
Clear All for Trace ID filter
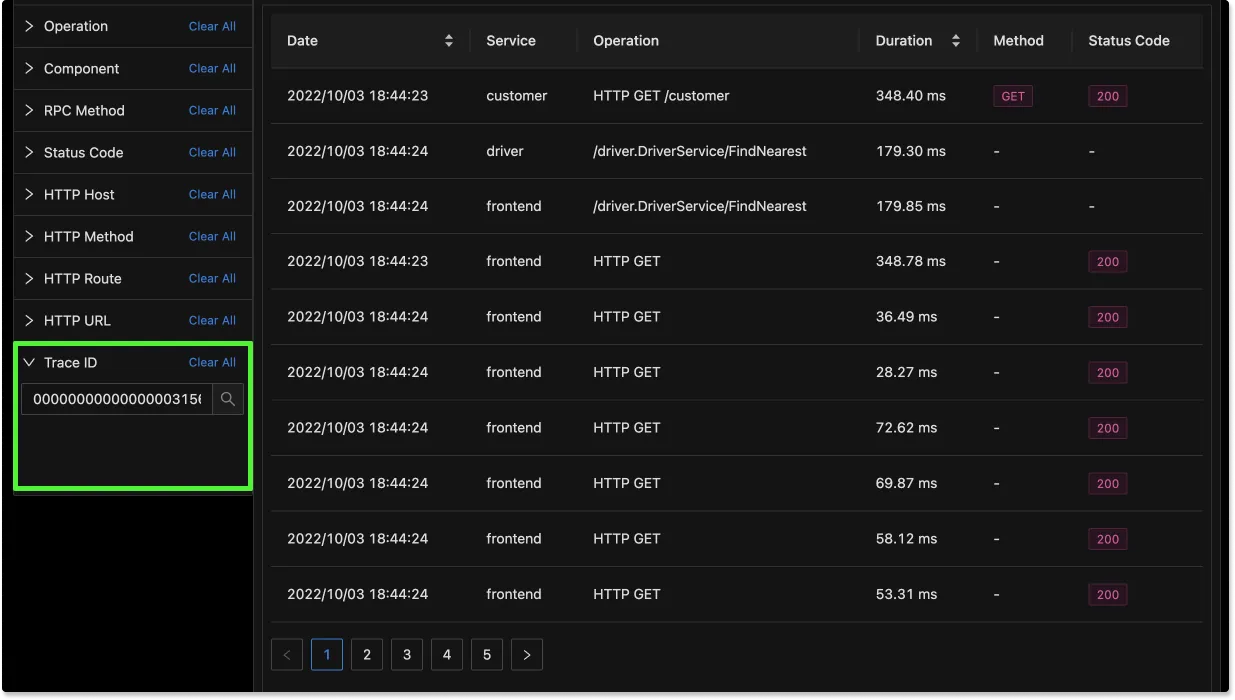(212, 362)
